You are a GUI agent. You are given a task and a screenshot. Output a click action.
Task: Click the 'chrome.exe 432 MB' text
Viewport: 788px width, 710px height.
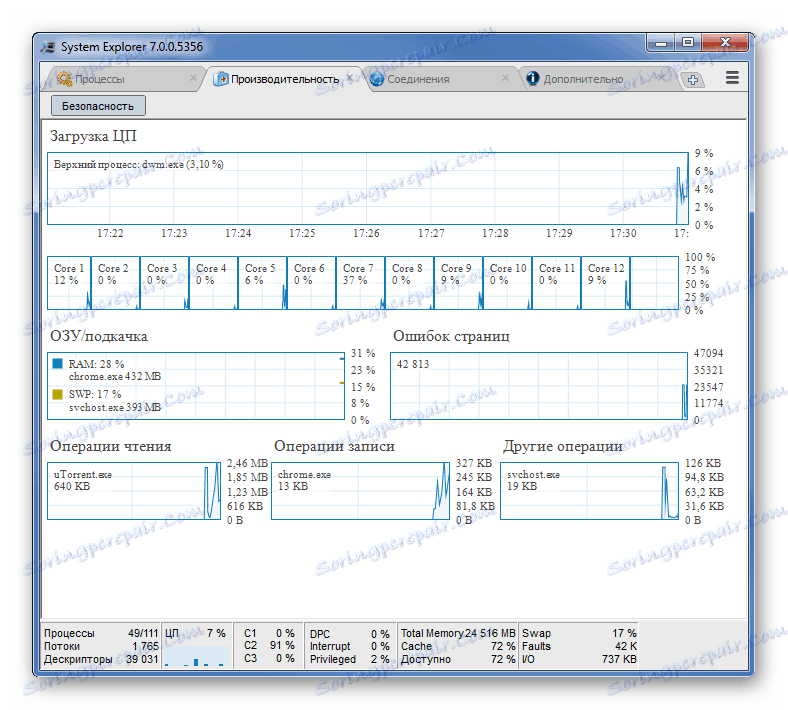115,376
